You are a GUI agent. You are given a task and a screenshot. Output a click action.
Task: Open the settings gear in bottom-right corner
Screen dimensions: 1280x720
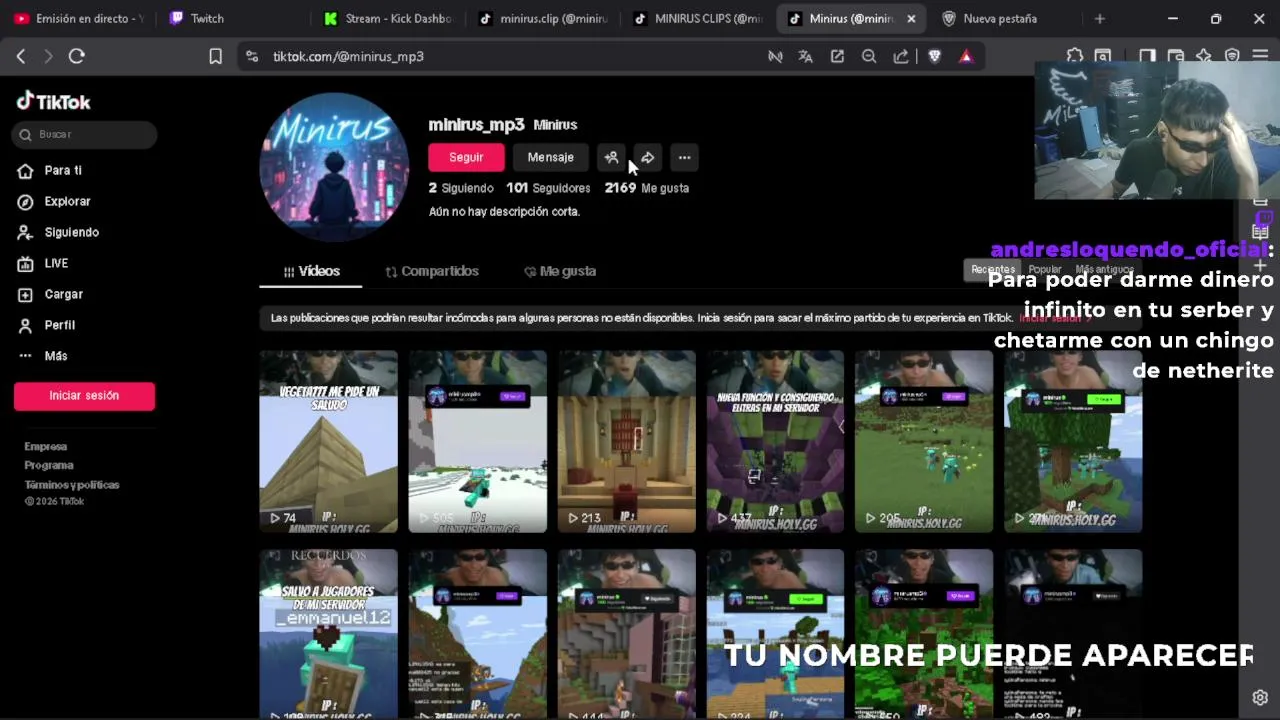[x=1260, y=697]
